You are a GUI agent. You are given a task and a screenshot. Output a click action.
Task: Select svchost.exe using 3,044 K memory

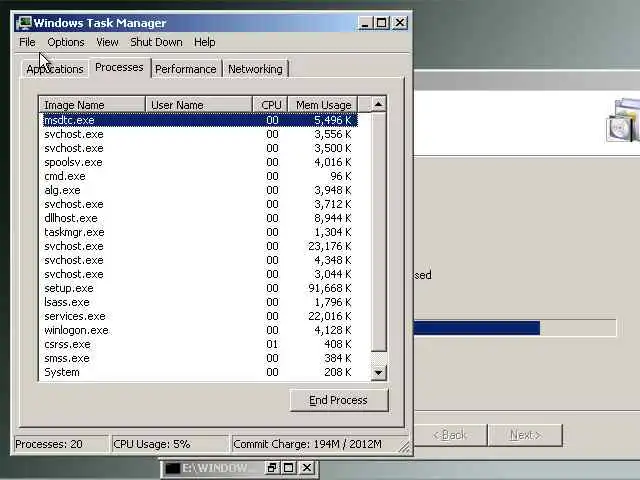[200, 274]
